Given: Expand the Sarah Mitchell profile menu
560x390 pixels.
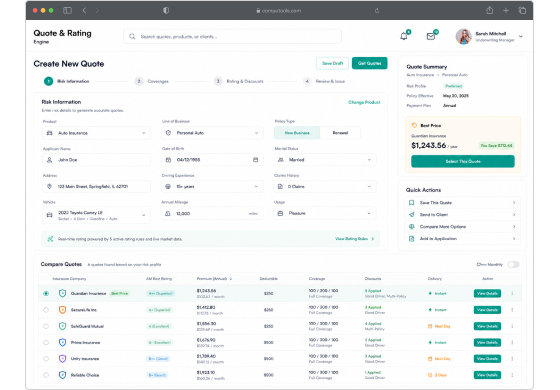Looking at the screenshot, I should [521, 36].
